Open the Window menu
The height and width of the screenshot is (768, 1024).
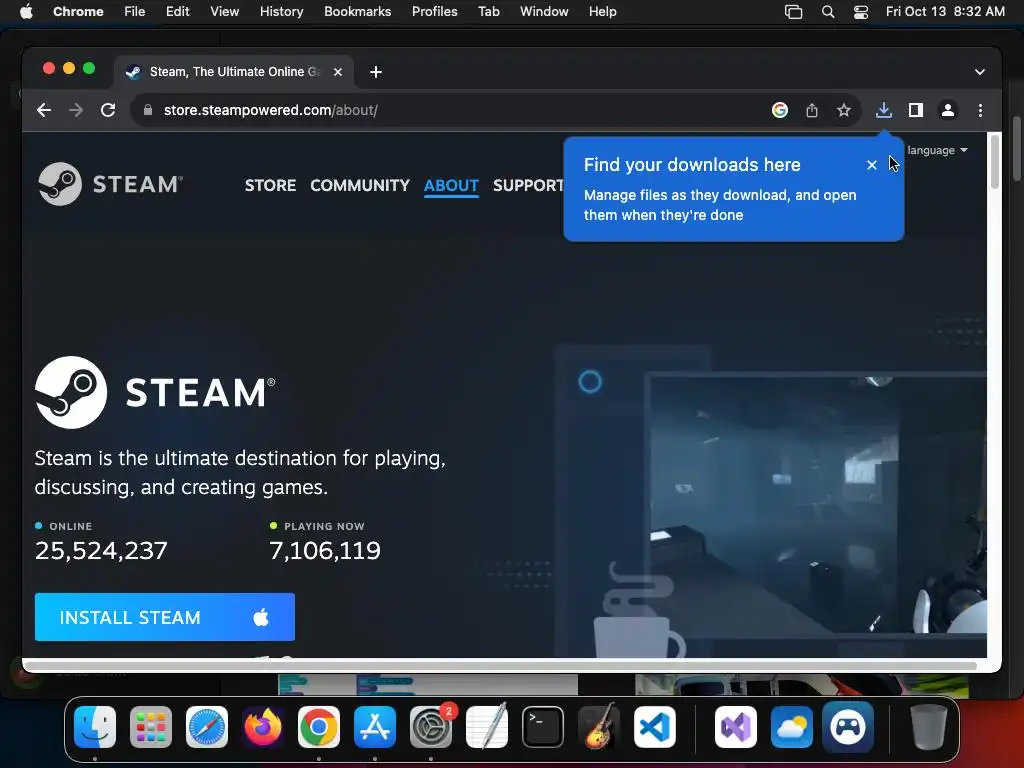pos(544,12)
